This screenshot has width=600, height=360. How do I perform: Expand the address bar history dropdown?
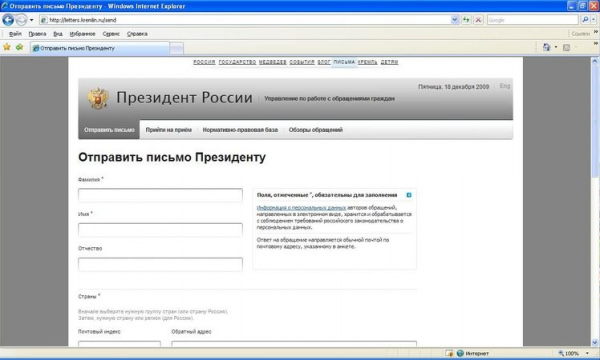454,20
